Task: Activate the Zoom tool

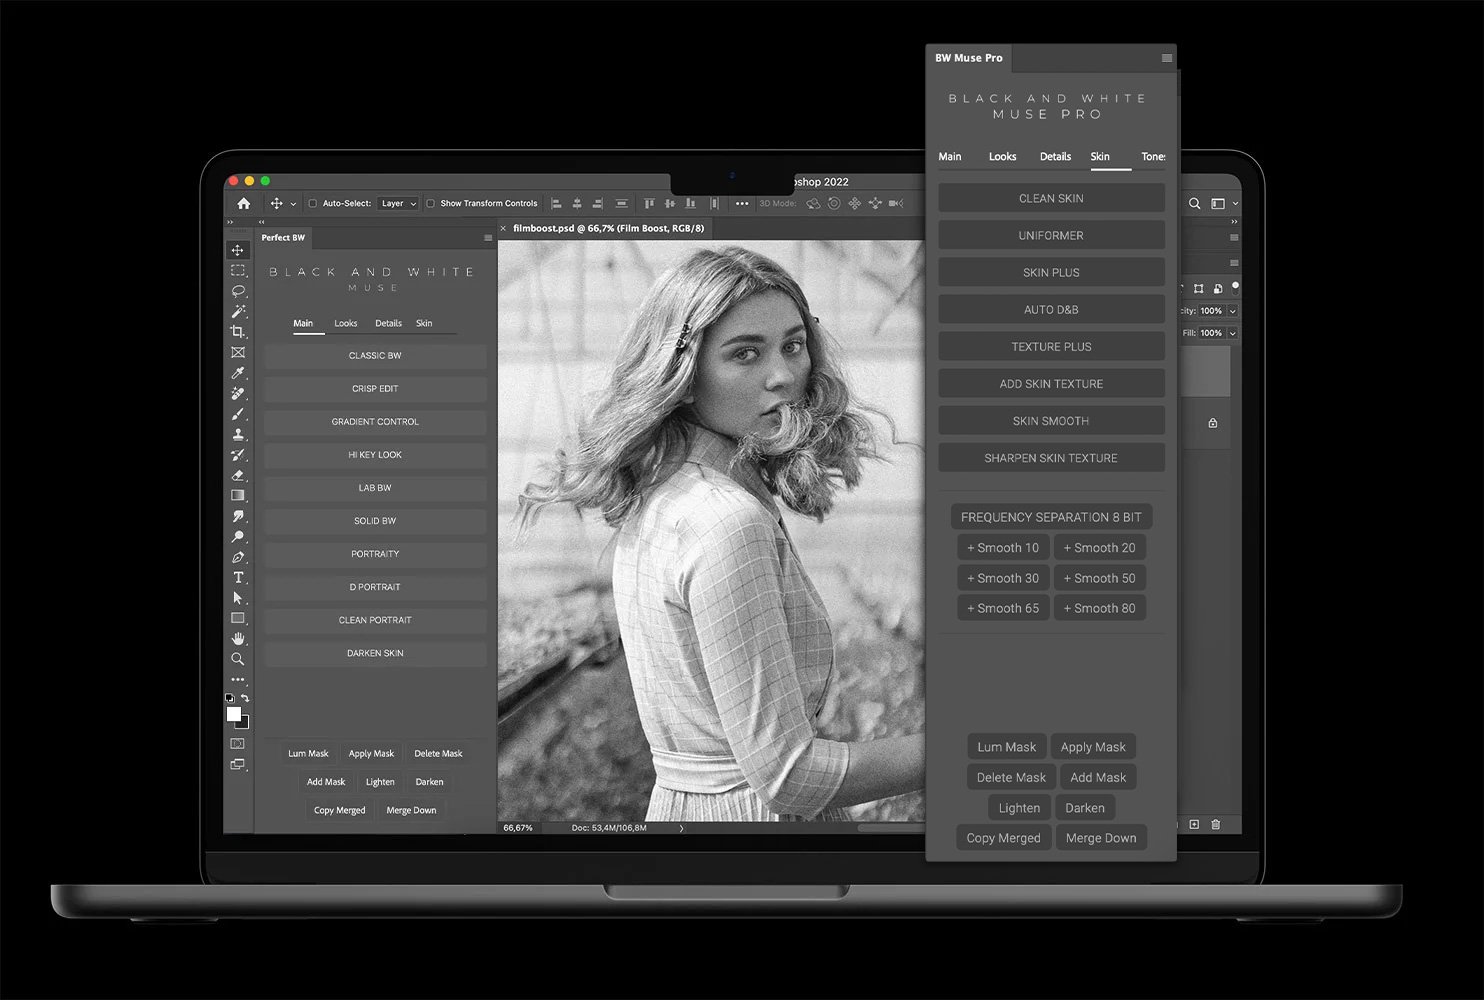Action: (x=238, y=659)
